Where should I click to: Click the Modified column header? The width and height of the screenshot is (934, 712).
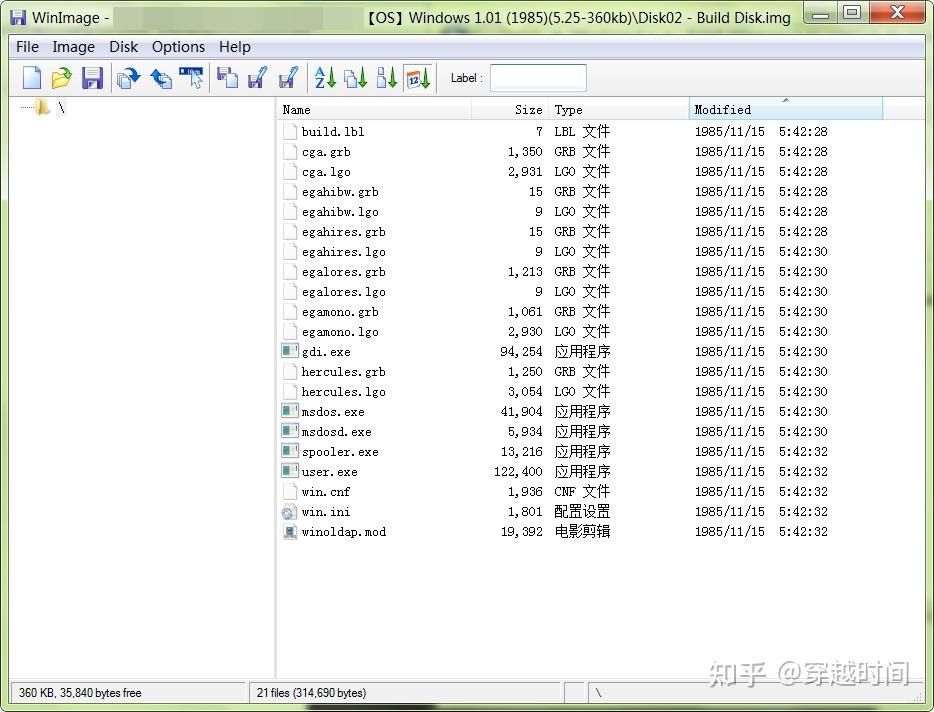pos(720,109)
